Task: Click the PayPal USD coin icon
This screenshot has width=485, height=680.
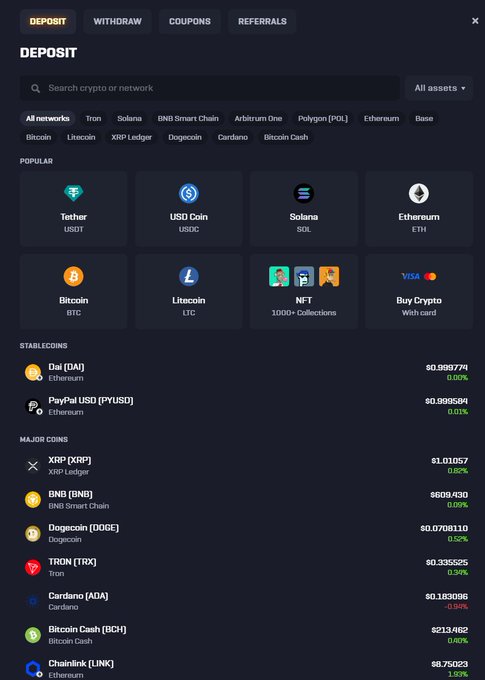Action: pos(33,406)
